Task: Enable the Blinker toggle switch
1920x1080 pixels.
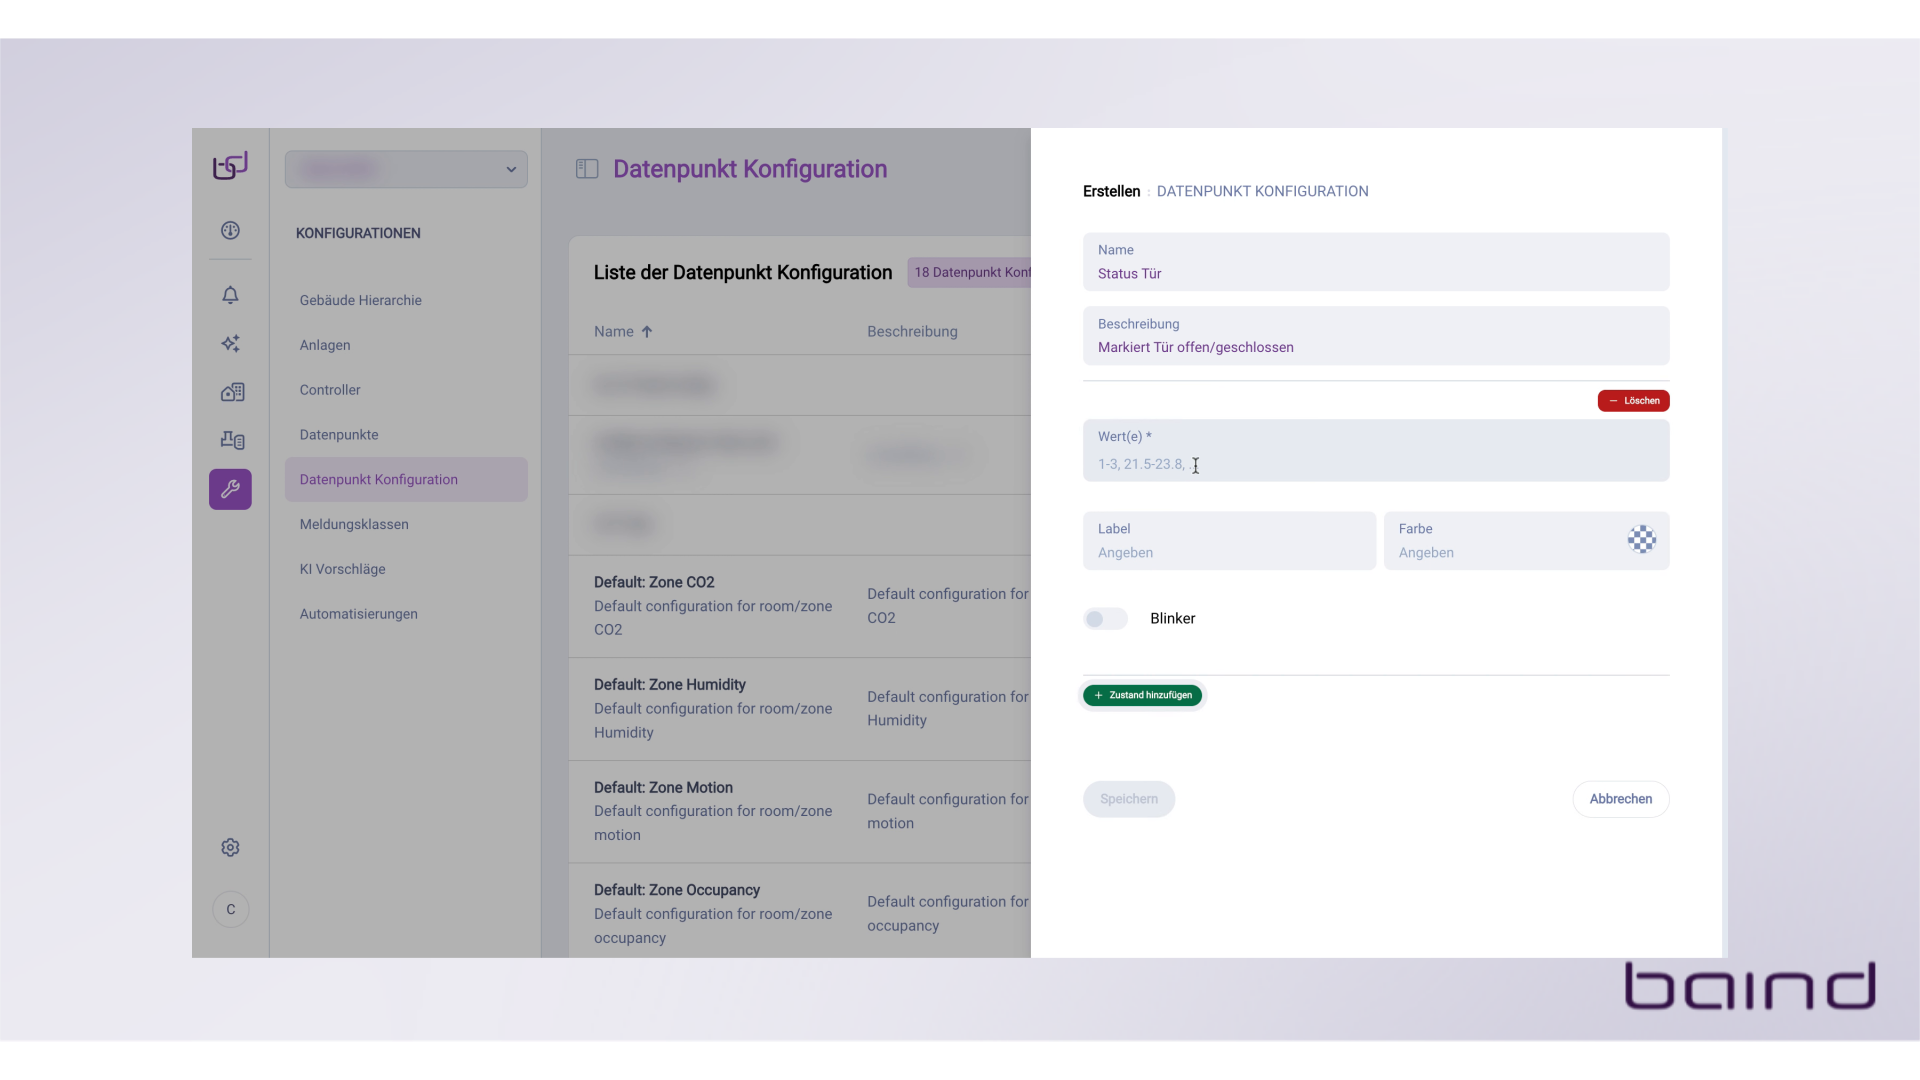Action: [1105, 619]
